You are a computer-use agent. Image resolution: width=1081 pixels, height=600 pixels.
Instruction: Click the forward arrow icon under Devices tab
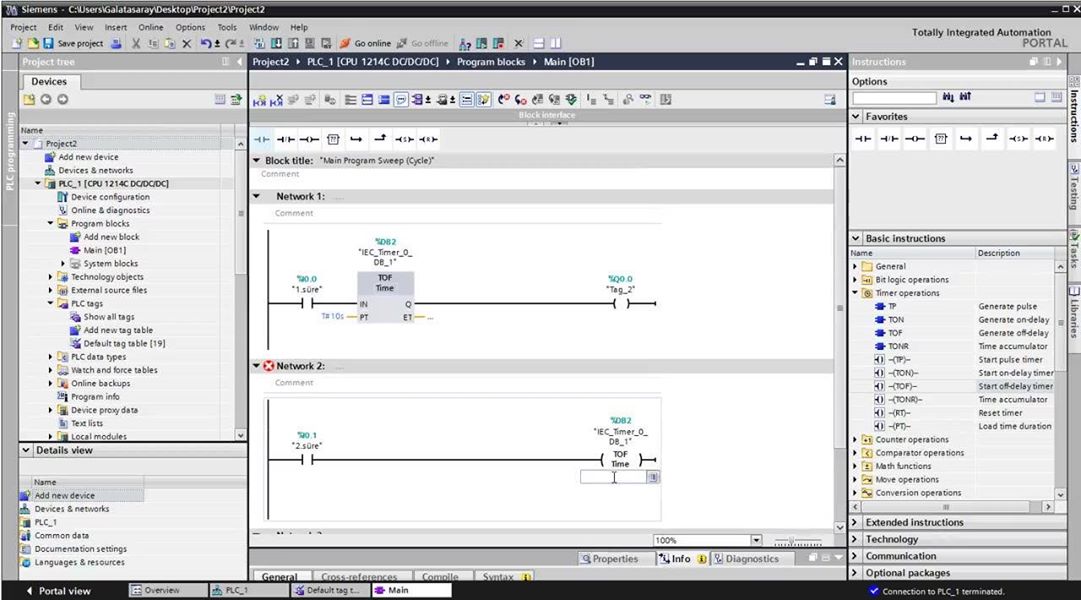(63, 99)
